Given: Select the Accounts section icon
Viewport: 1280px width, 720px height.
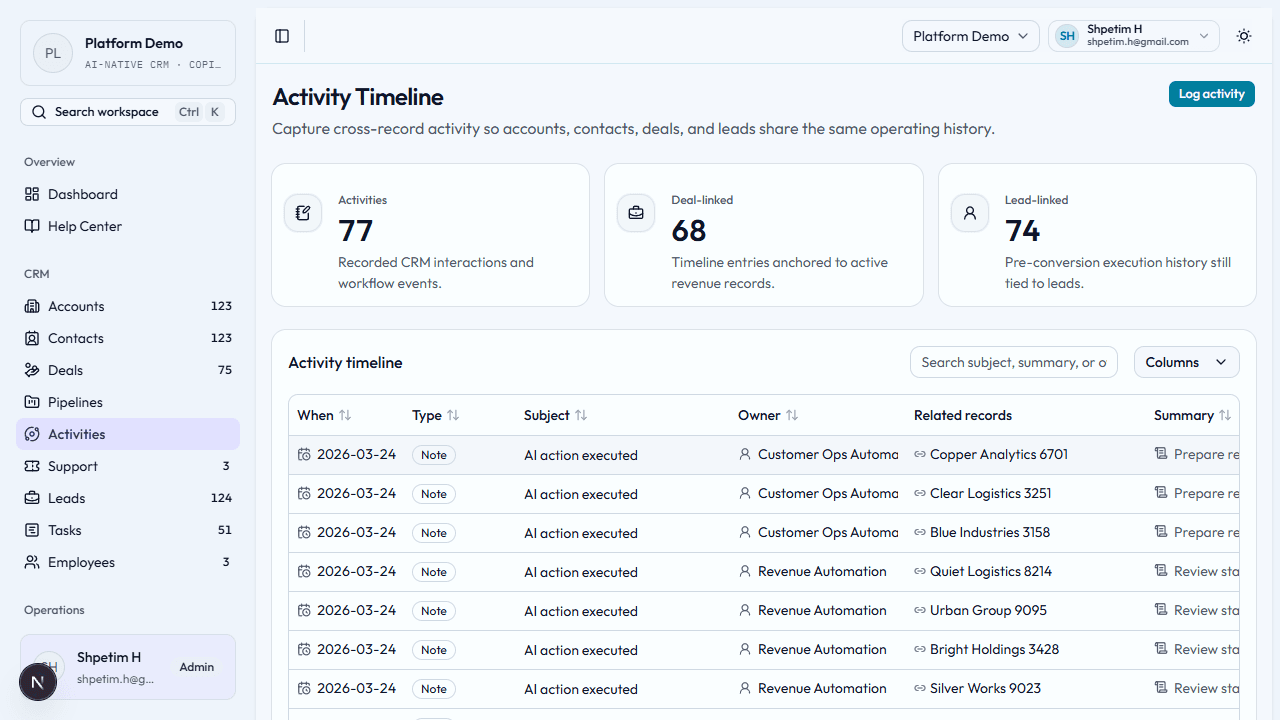Looking at the screenshot, I should (33, 306).
